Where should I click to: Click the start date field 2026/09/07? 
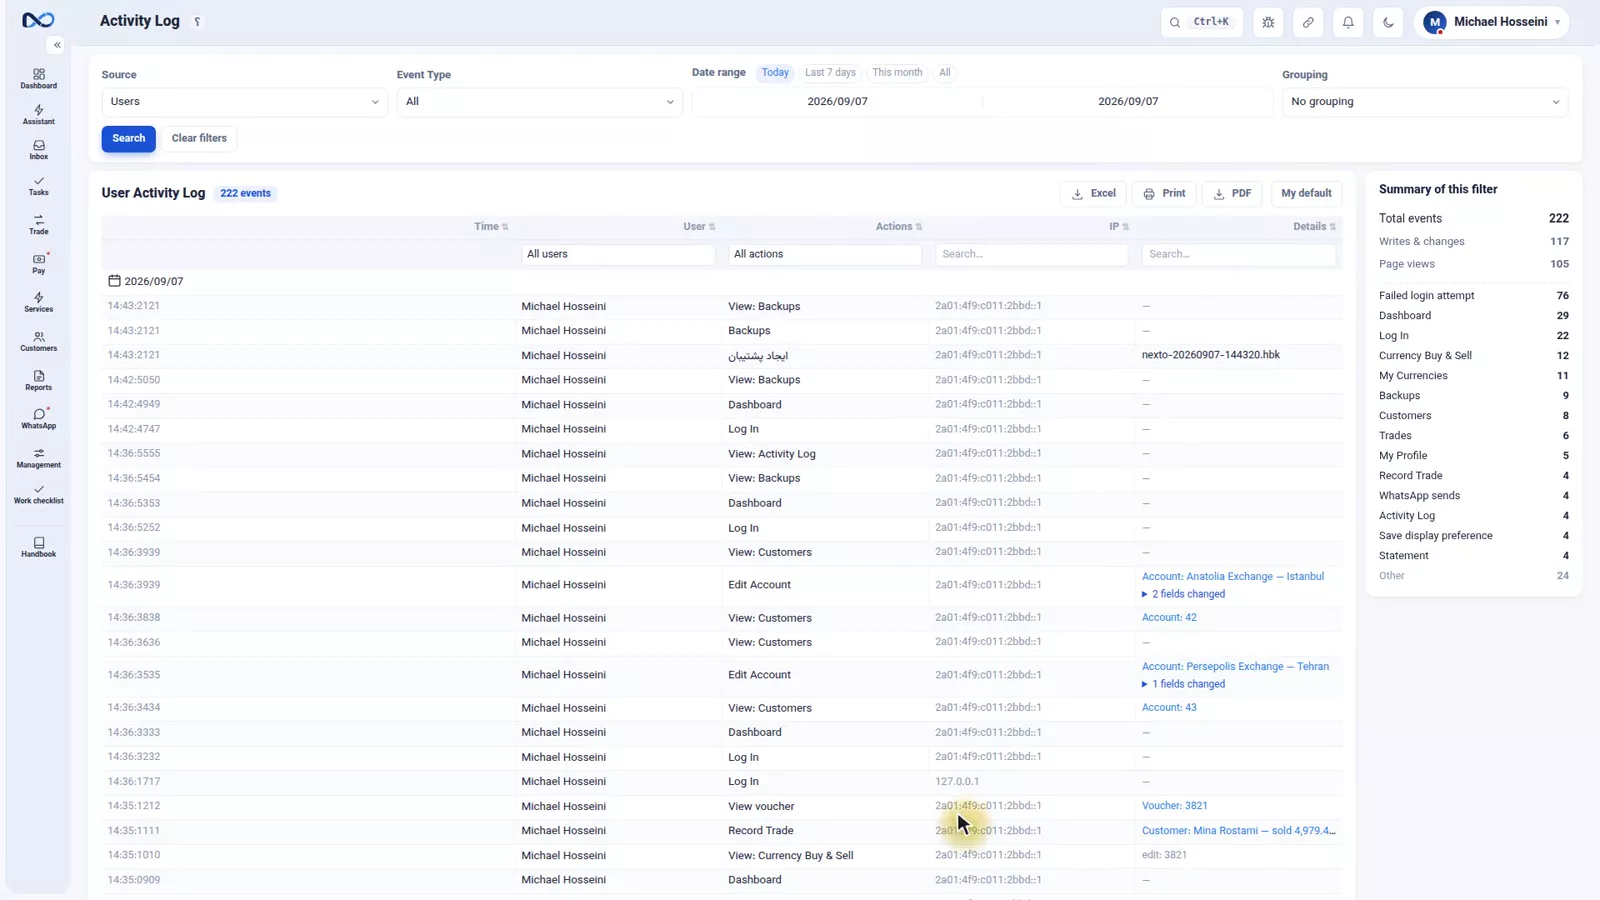pyautogui.click(x=837, y=102)
